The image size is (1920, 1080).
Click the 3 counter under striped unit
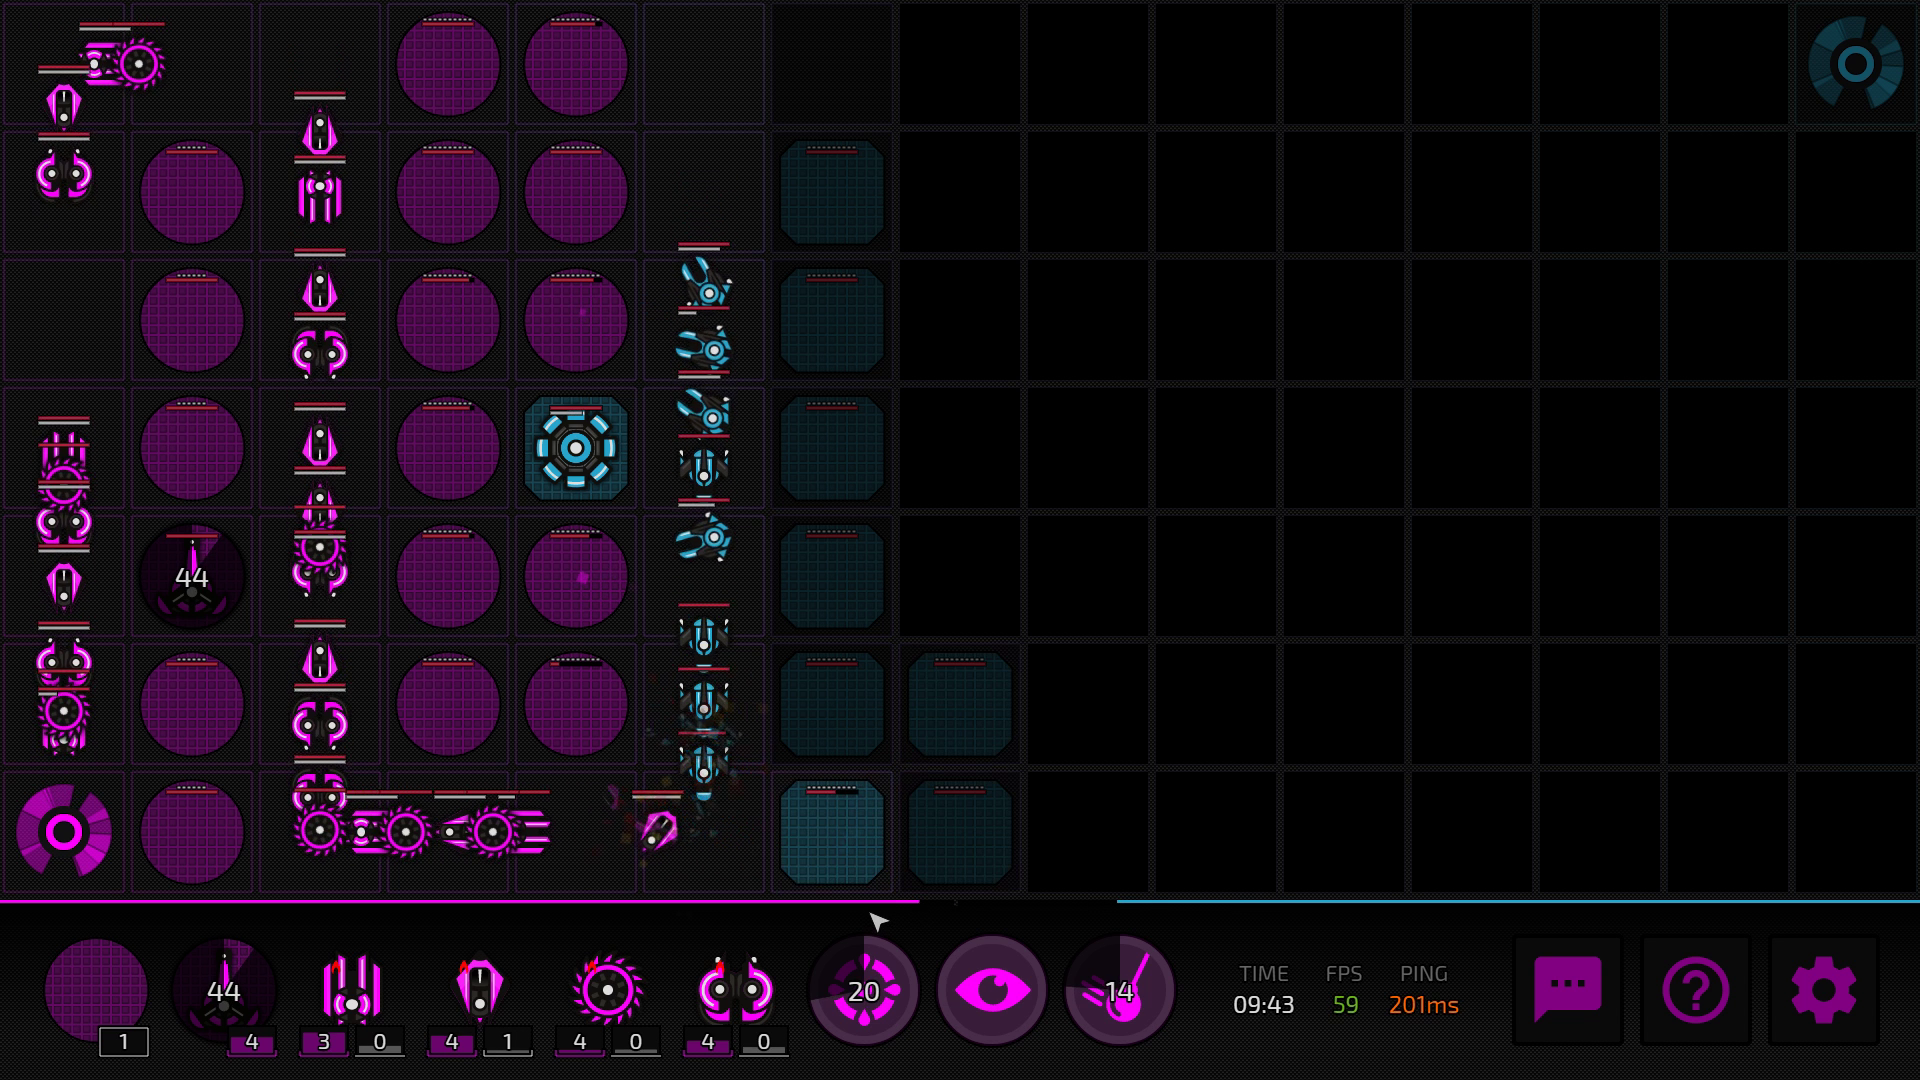pos(323,1042)
